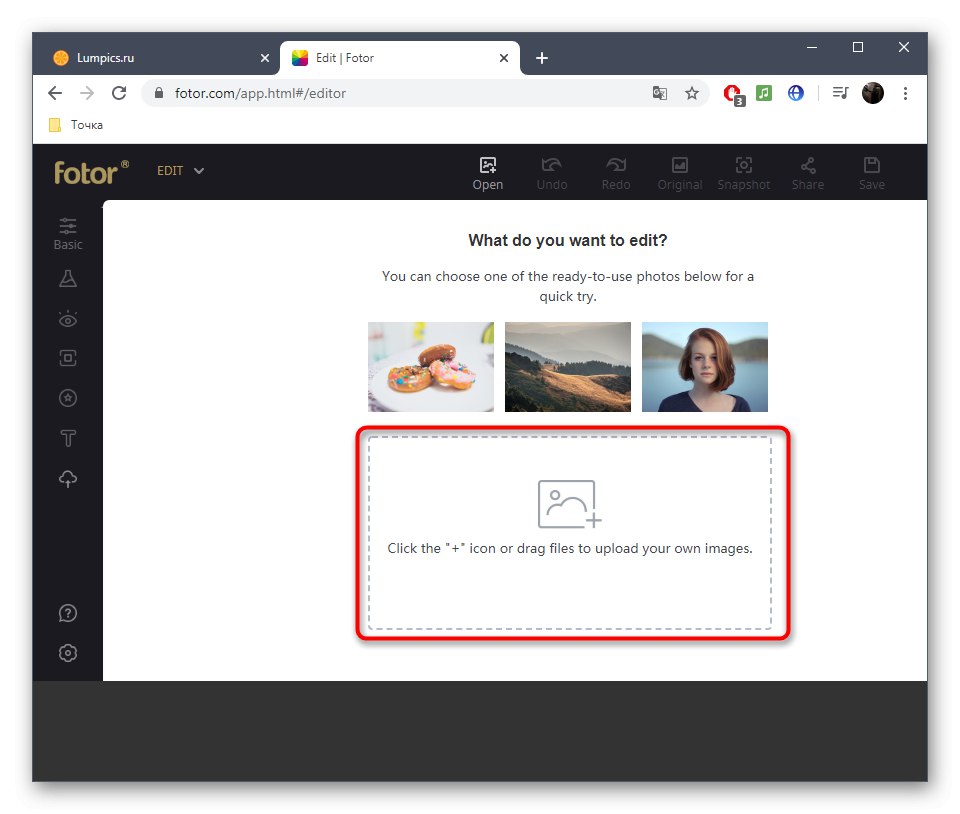
Task: Select the Text tool in sidebar
Action: click(x=67, y=438)
